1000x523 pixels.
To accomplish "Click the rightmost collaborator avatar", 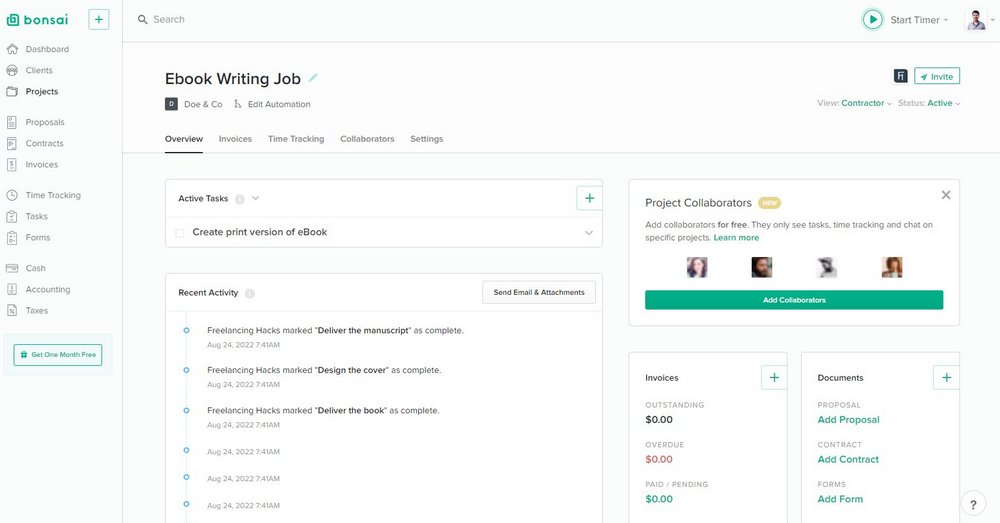I will pos(892,267).
